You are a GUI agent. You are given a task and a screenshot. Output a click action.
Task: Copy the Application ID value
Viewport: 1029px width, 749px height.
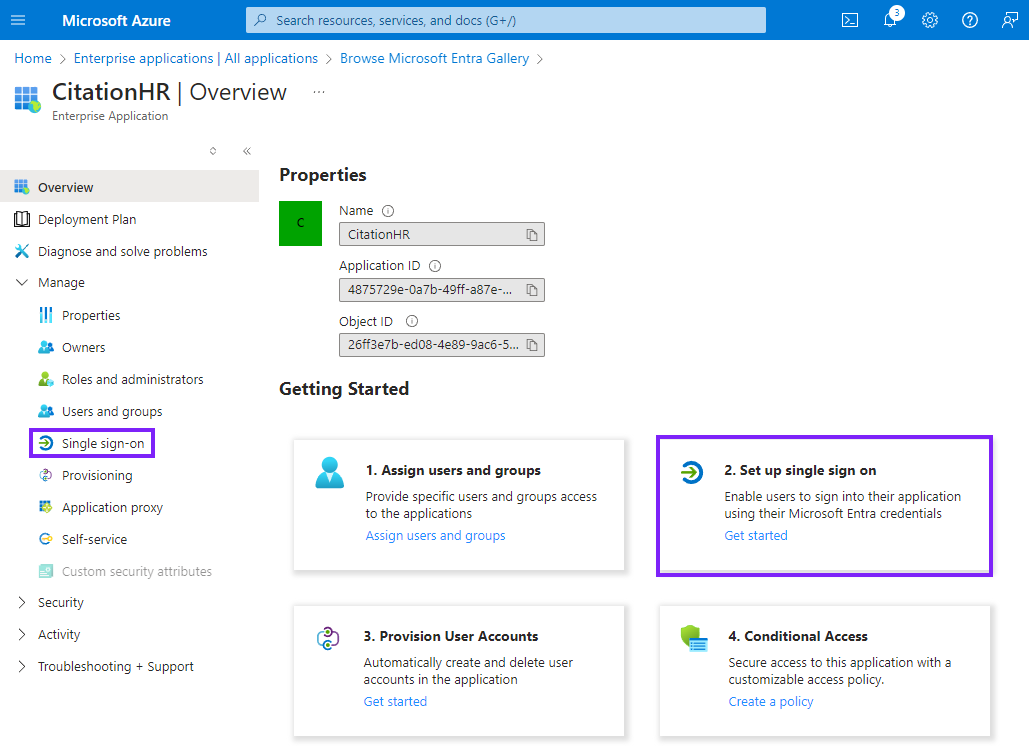[x=534, y=289]
